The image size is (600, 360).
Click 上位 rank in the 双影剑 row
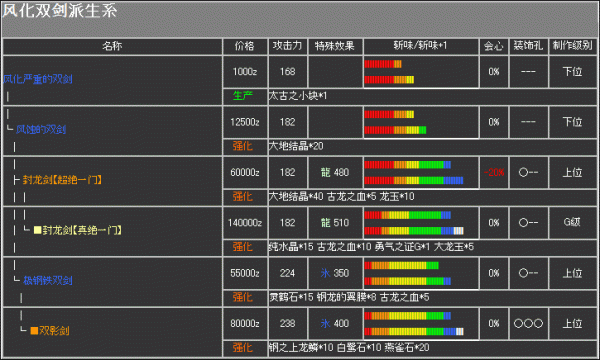572,324
